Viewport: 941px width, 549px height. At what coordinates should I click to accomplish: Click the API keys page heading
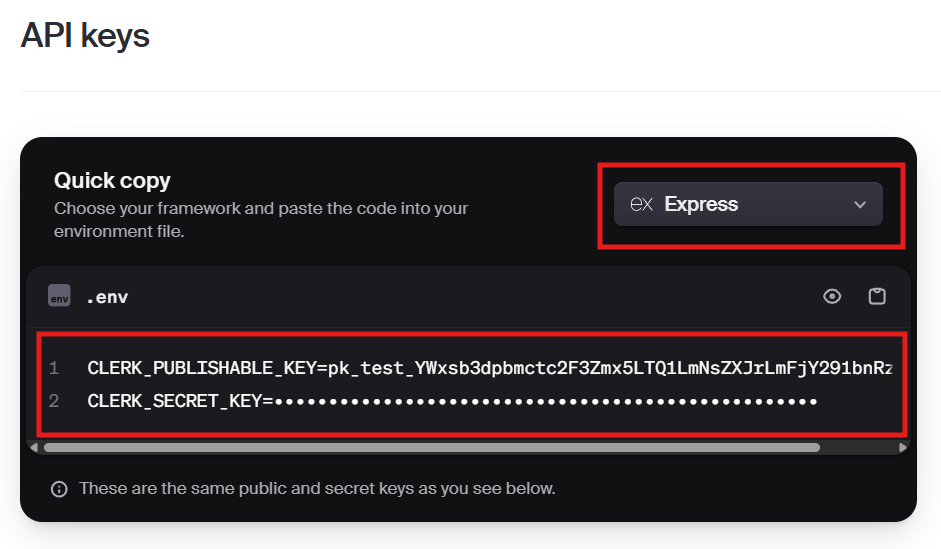pos(85,36)
